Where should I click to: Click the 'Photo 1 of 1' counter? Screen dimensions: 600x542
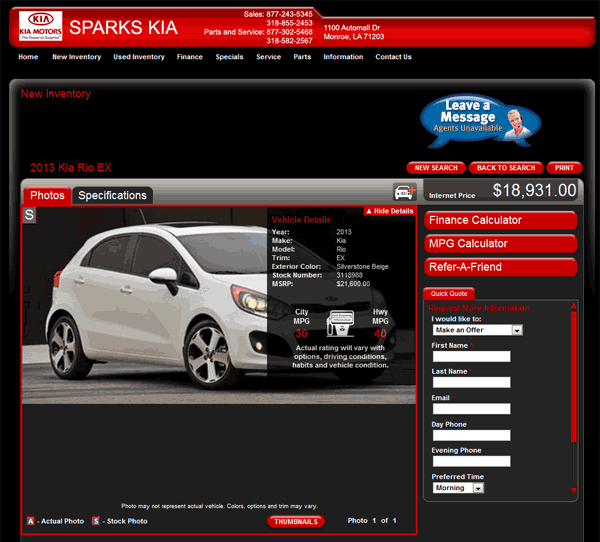(372, 521)
